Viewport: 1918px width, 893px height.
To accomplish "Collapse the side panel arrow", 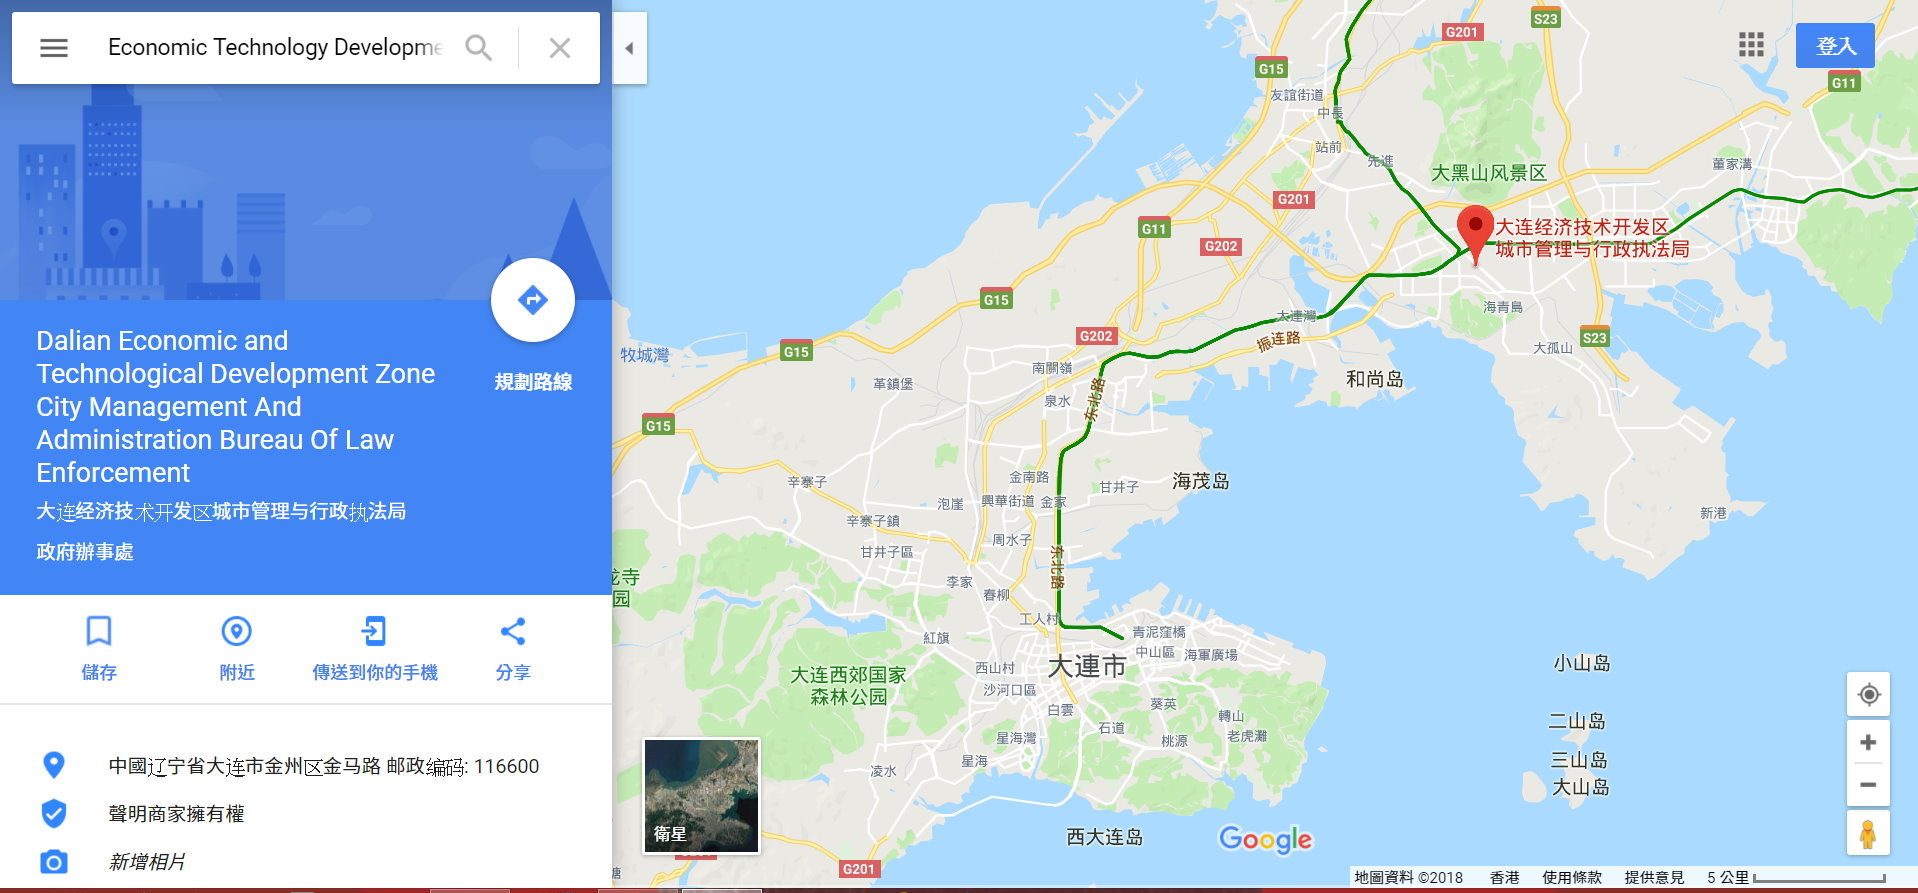I will [x=629, y=48].
